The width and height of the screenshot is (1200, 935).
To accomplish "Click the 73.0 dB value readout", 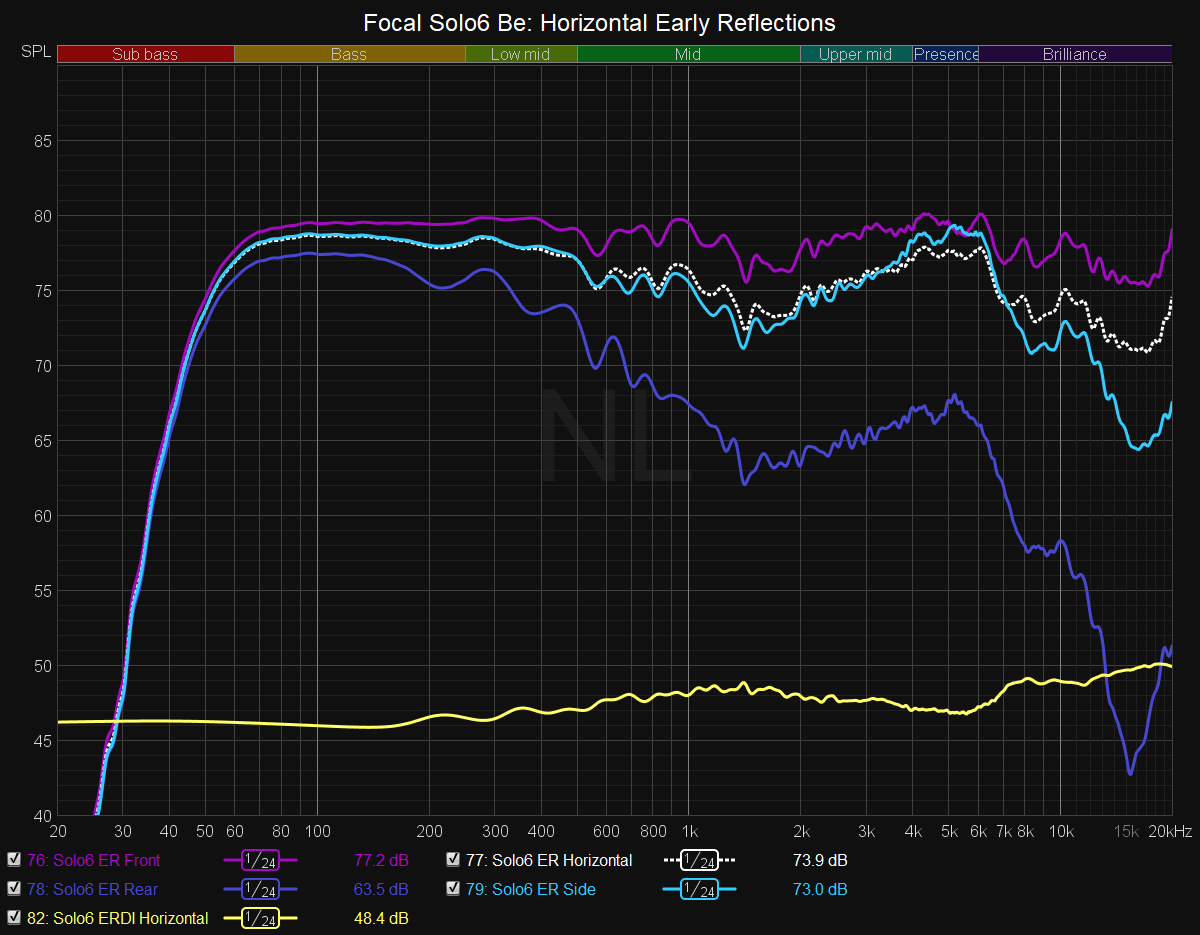I will point(820,889).
